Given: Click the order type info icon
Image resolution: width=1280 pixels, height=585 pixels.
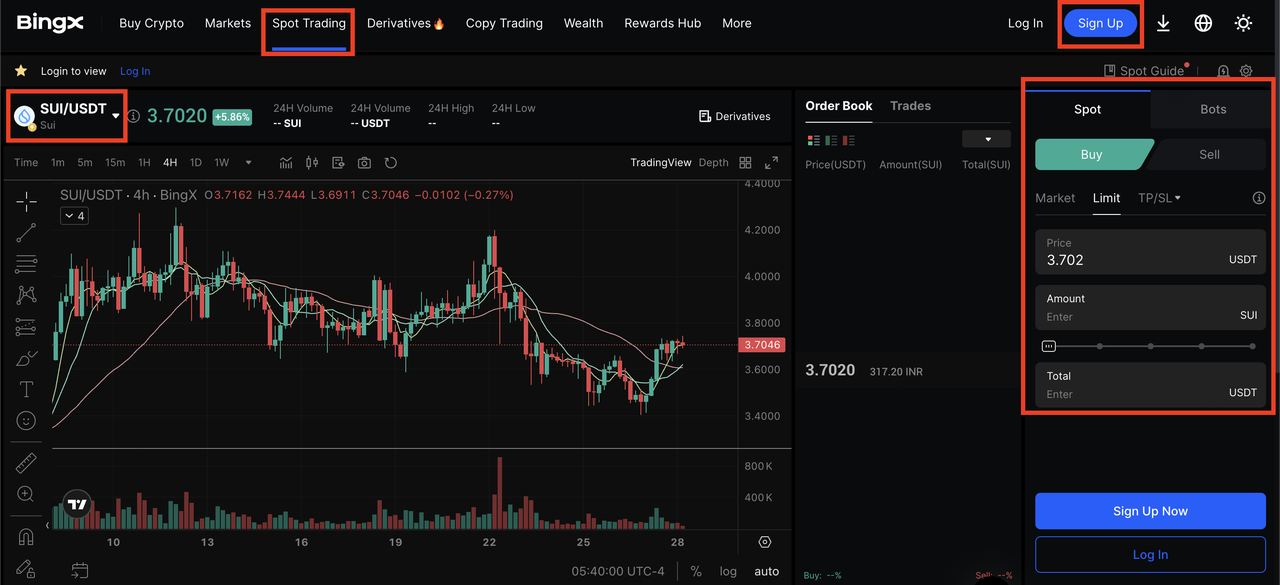Looking at the screenshot, I should tap(1259, 198).
